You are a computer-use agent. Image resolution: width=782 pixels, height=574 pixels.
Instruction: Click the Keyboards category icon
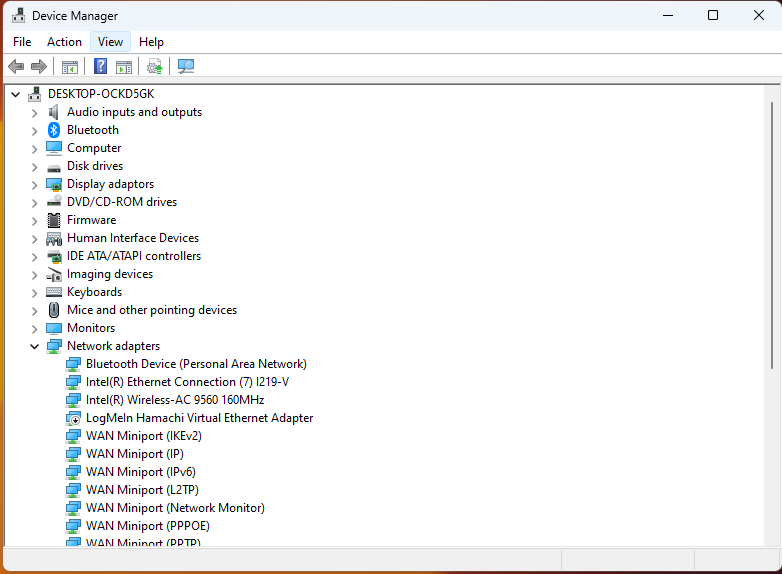pos(54,292)
